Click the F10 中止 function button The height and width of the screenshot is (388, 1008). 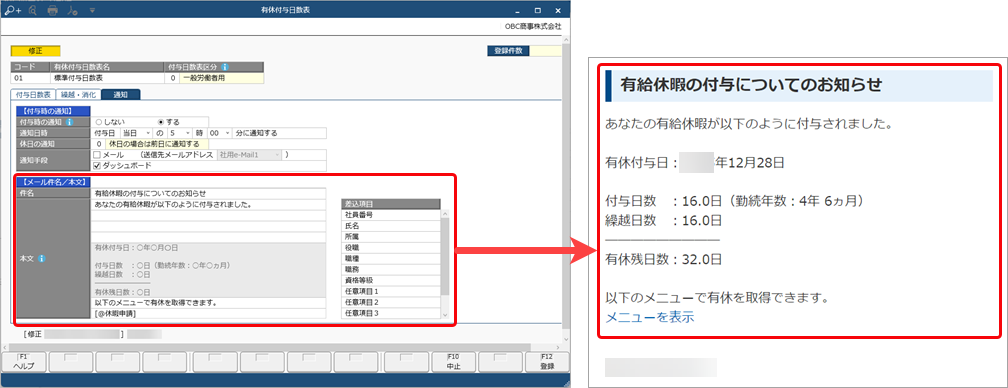click(x=455, y=362)
